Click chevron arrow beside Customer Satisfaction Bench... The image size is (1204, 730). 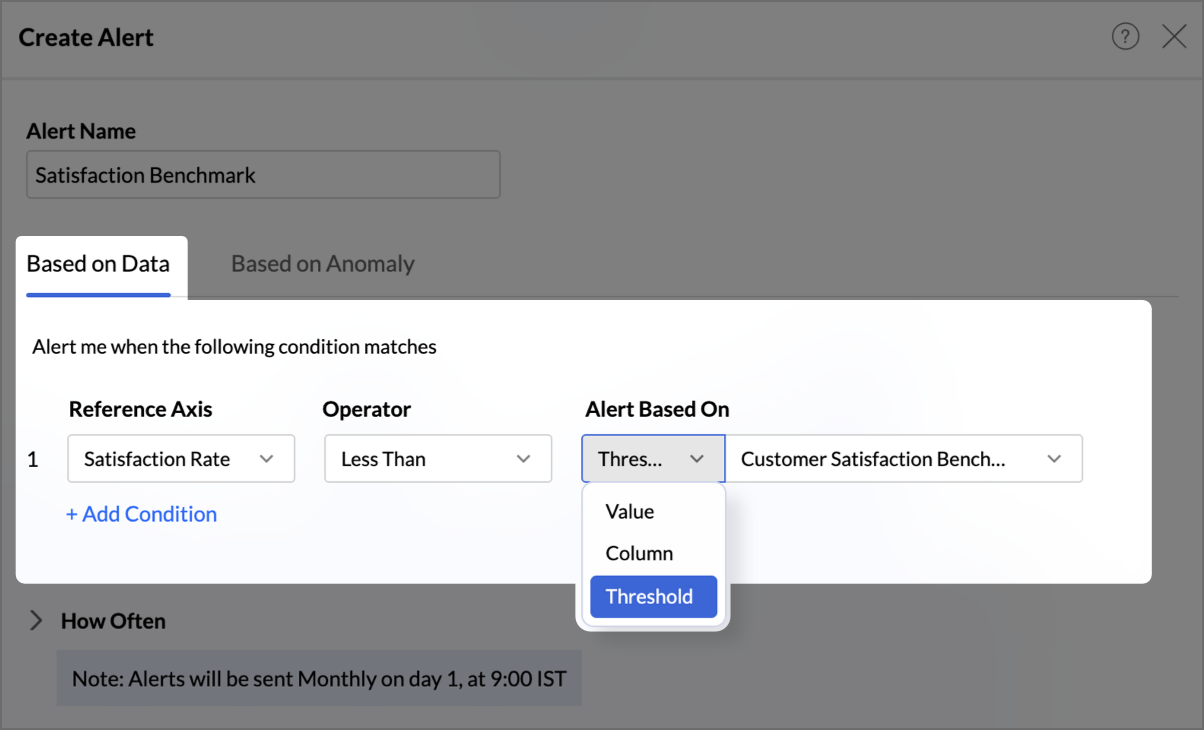click(1054, 459)
